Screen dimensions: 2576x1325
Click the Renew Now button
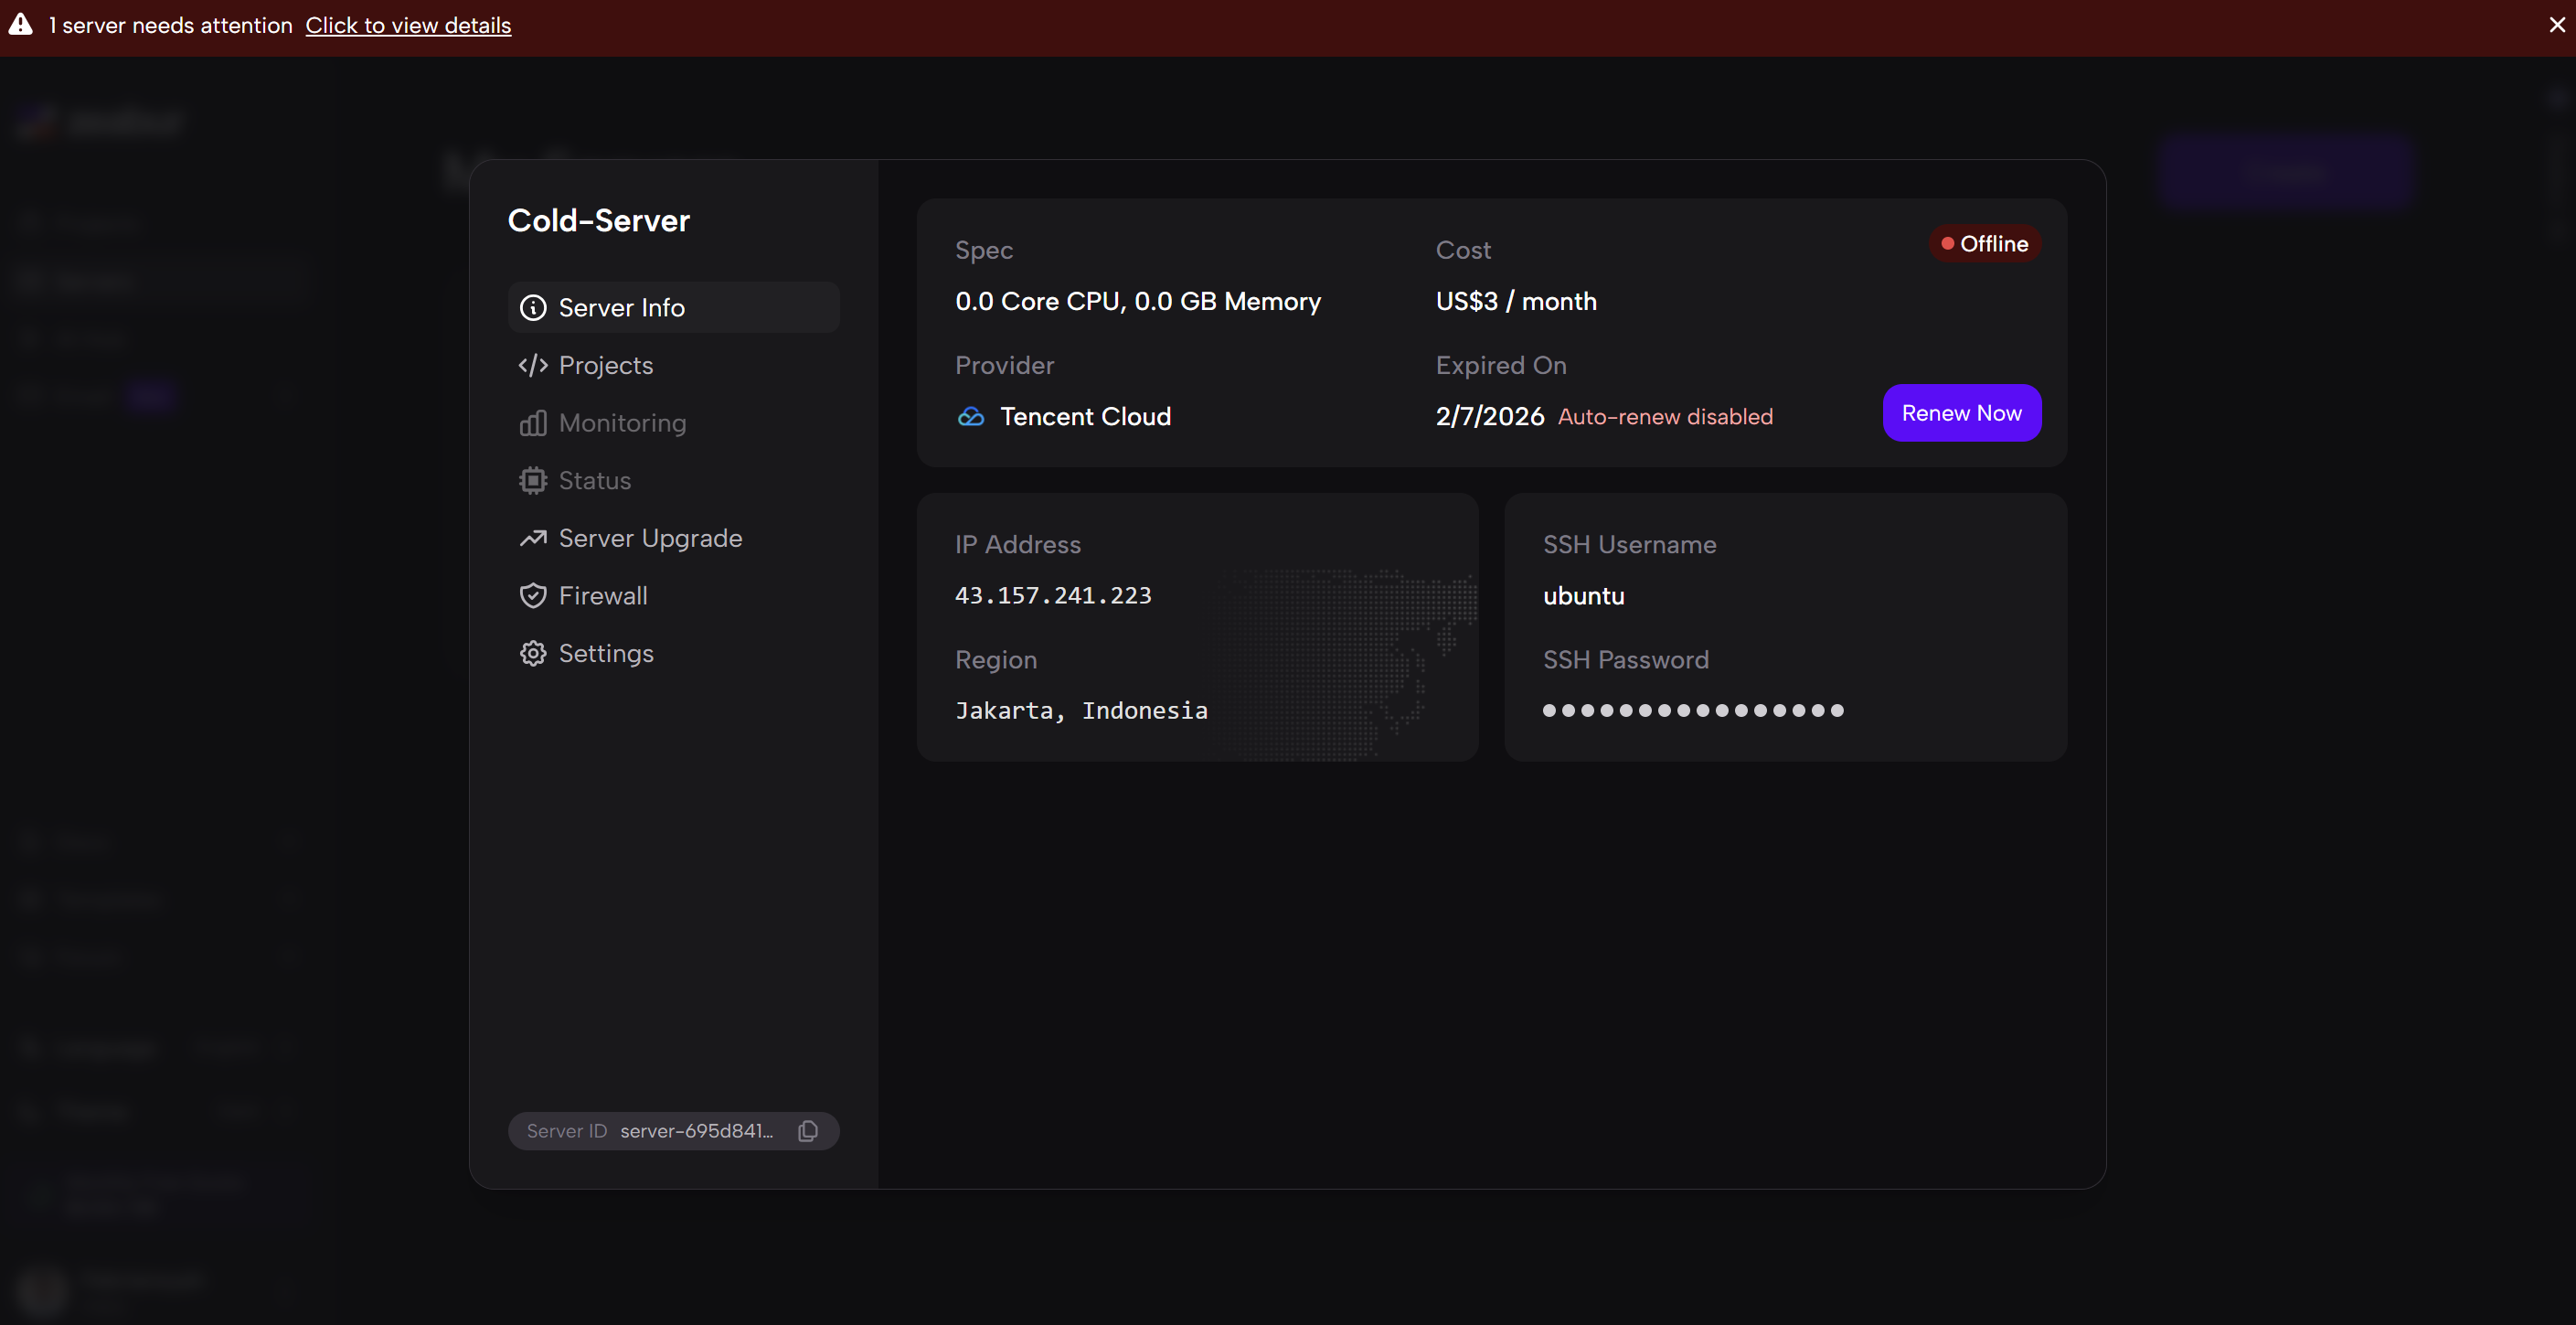[1961, 412]
